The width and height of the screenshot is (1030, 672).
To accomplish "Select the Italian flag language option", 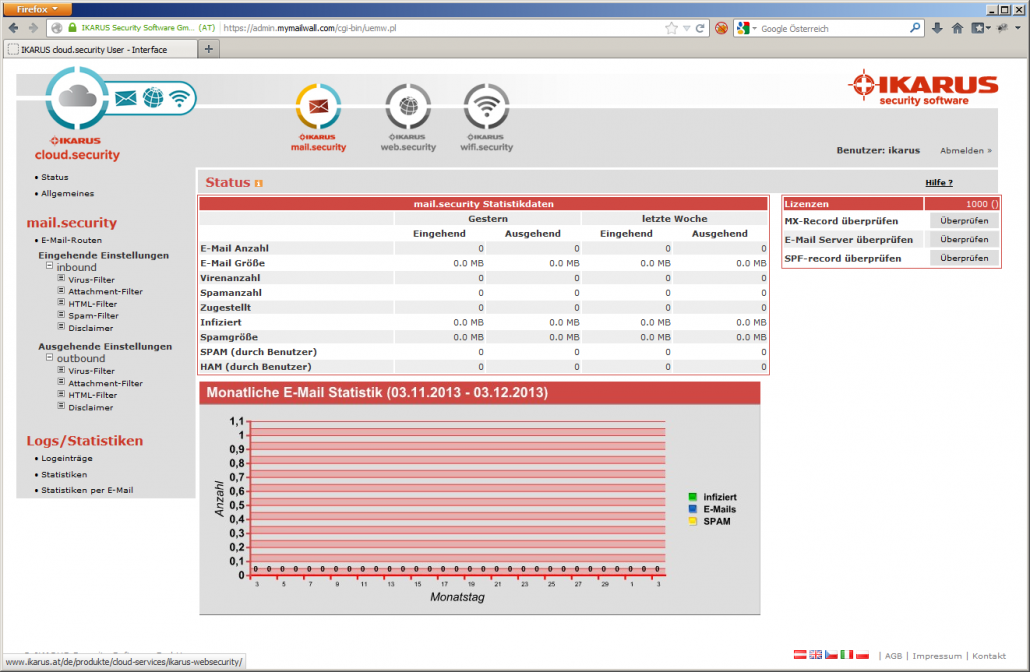I will [847, 655].
